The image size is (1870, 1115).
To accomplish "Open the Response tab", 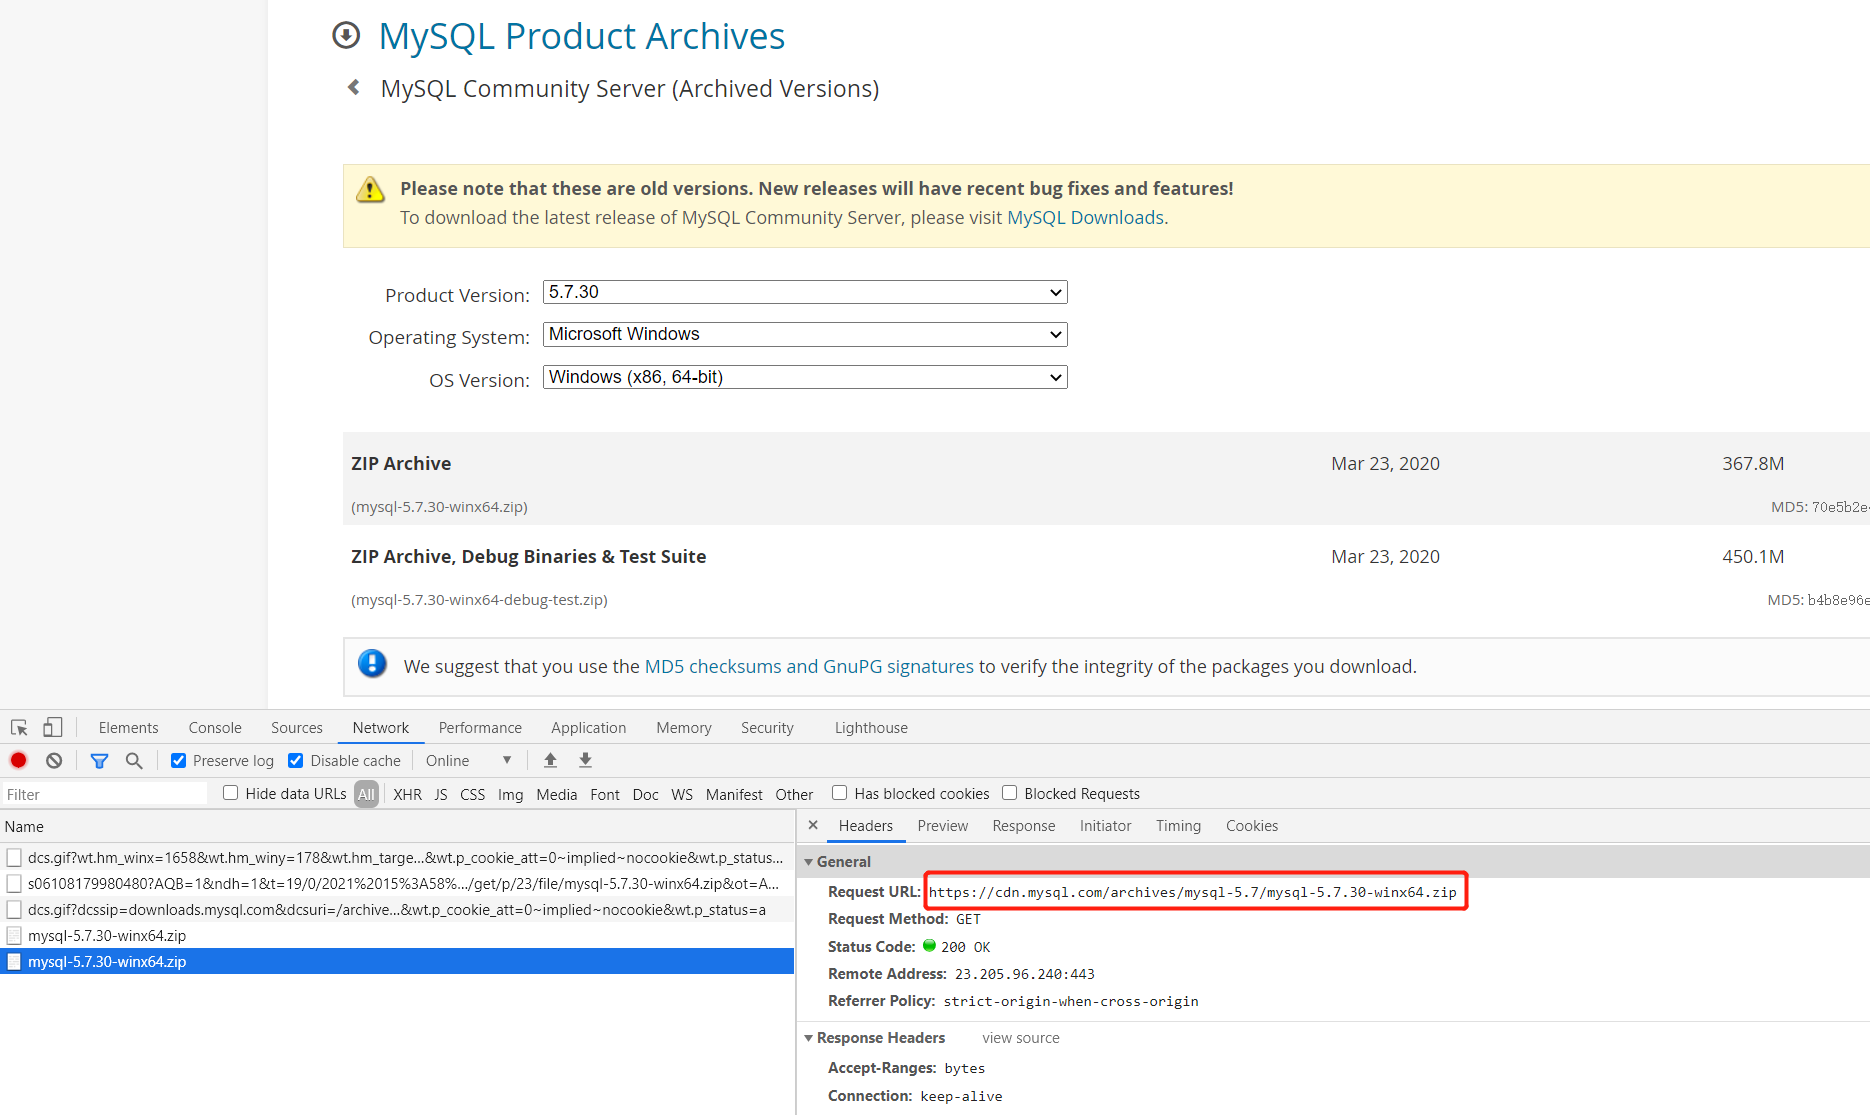I will tap(1024, 826).
